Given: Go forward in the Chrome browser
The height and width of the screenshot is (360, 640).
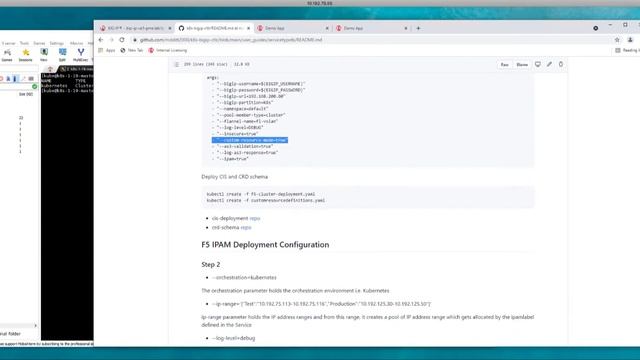Looking at the screenshot, I should click(111, 40).
